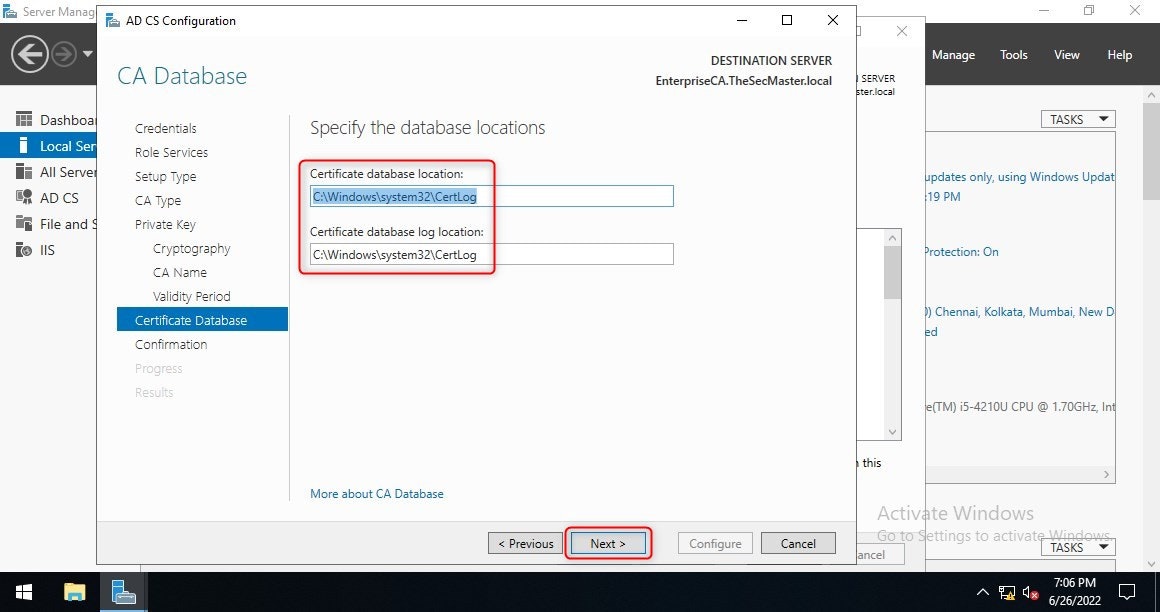
Task: Select All Servers icon in sidebar
Action: pyautogui.click(x=24, y=172)
